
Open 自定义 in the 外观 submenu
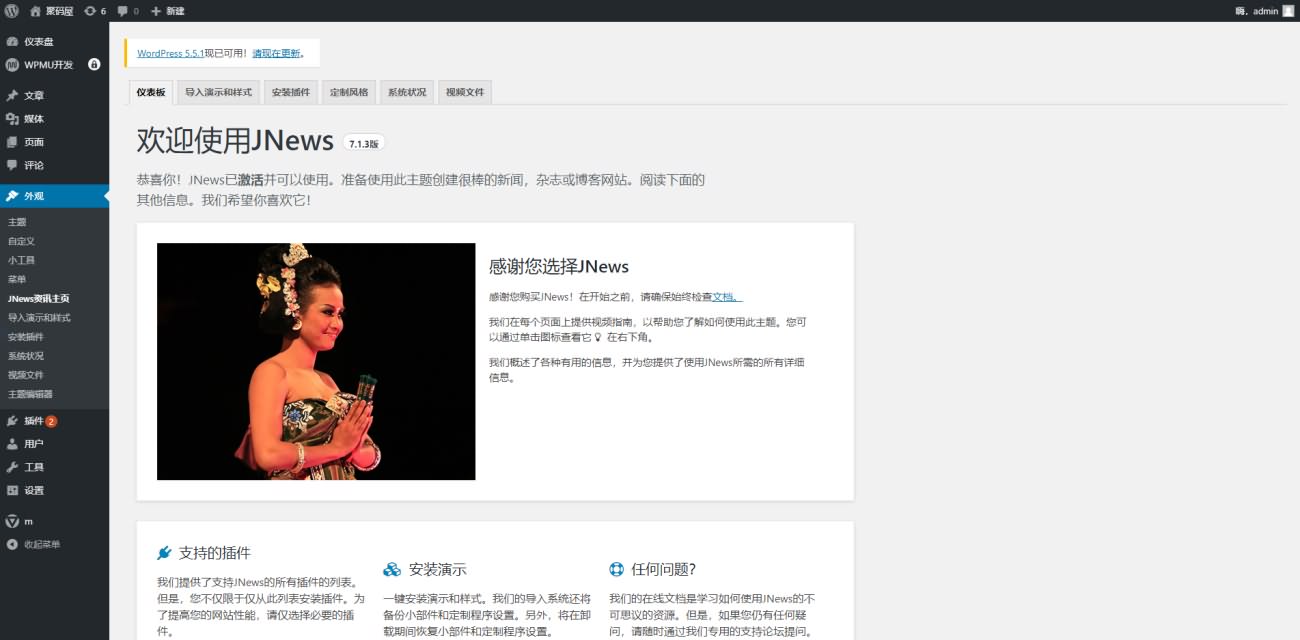[21, 241]
